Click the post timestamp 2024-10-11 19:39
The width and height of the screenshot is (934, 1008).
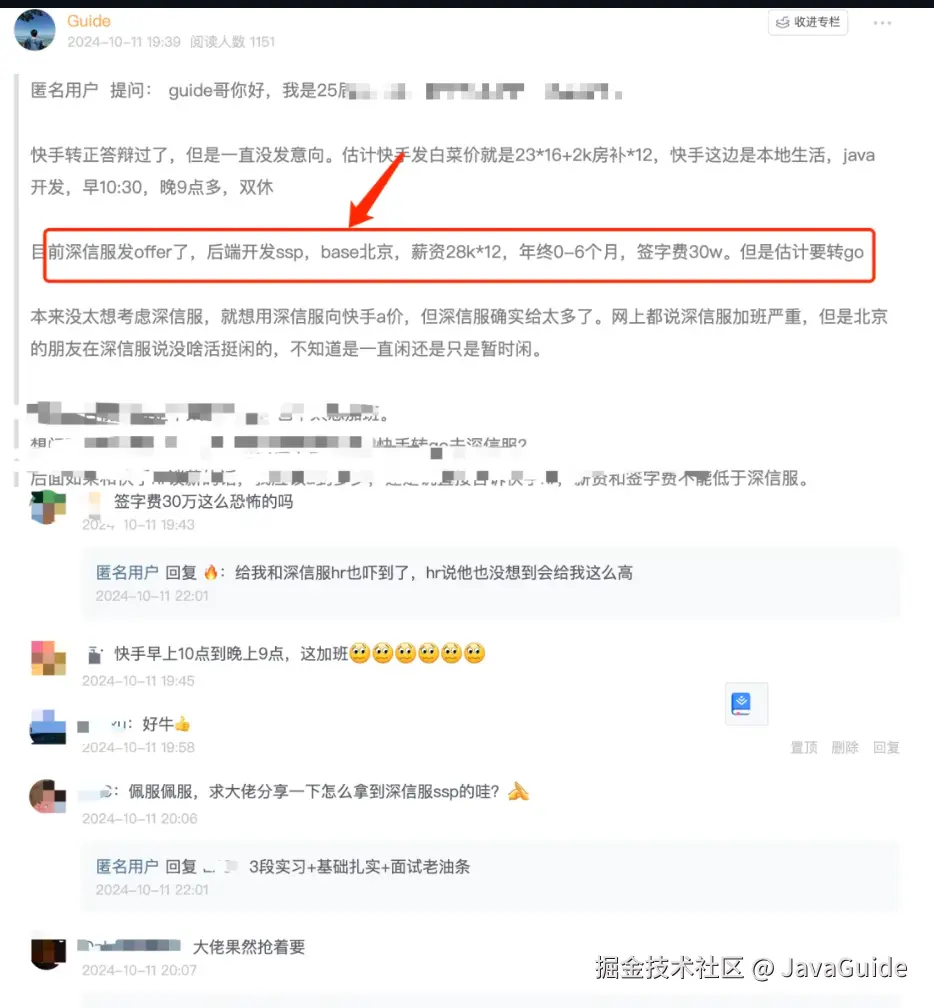(124, 42)
